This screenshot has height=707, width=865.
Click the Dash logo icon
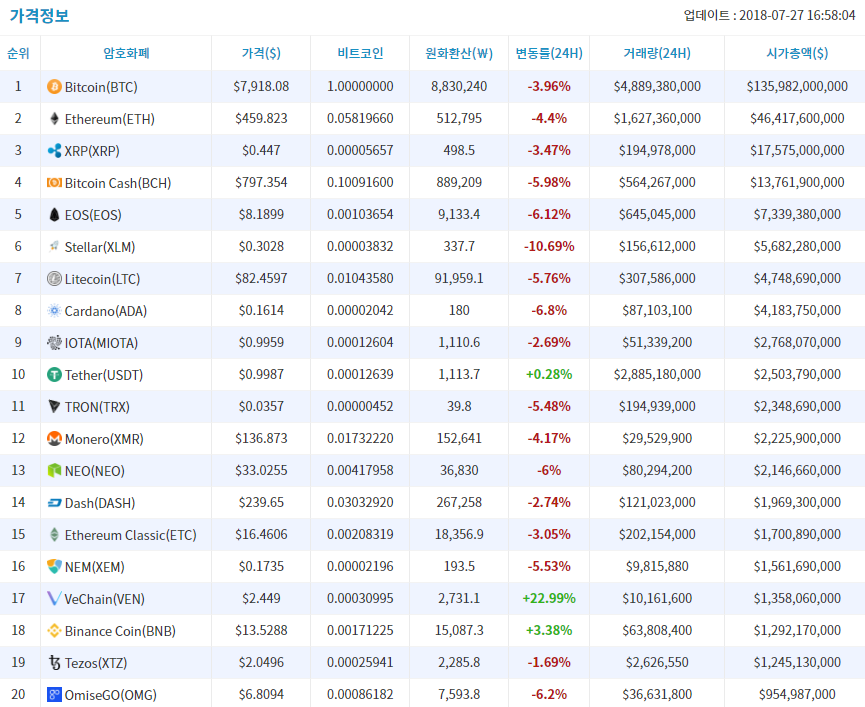pyautogui.click(x=54, y=502)
